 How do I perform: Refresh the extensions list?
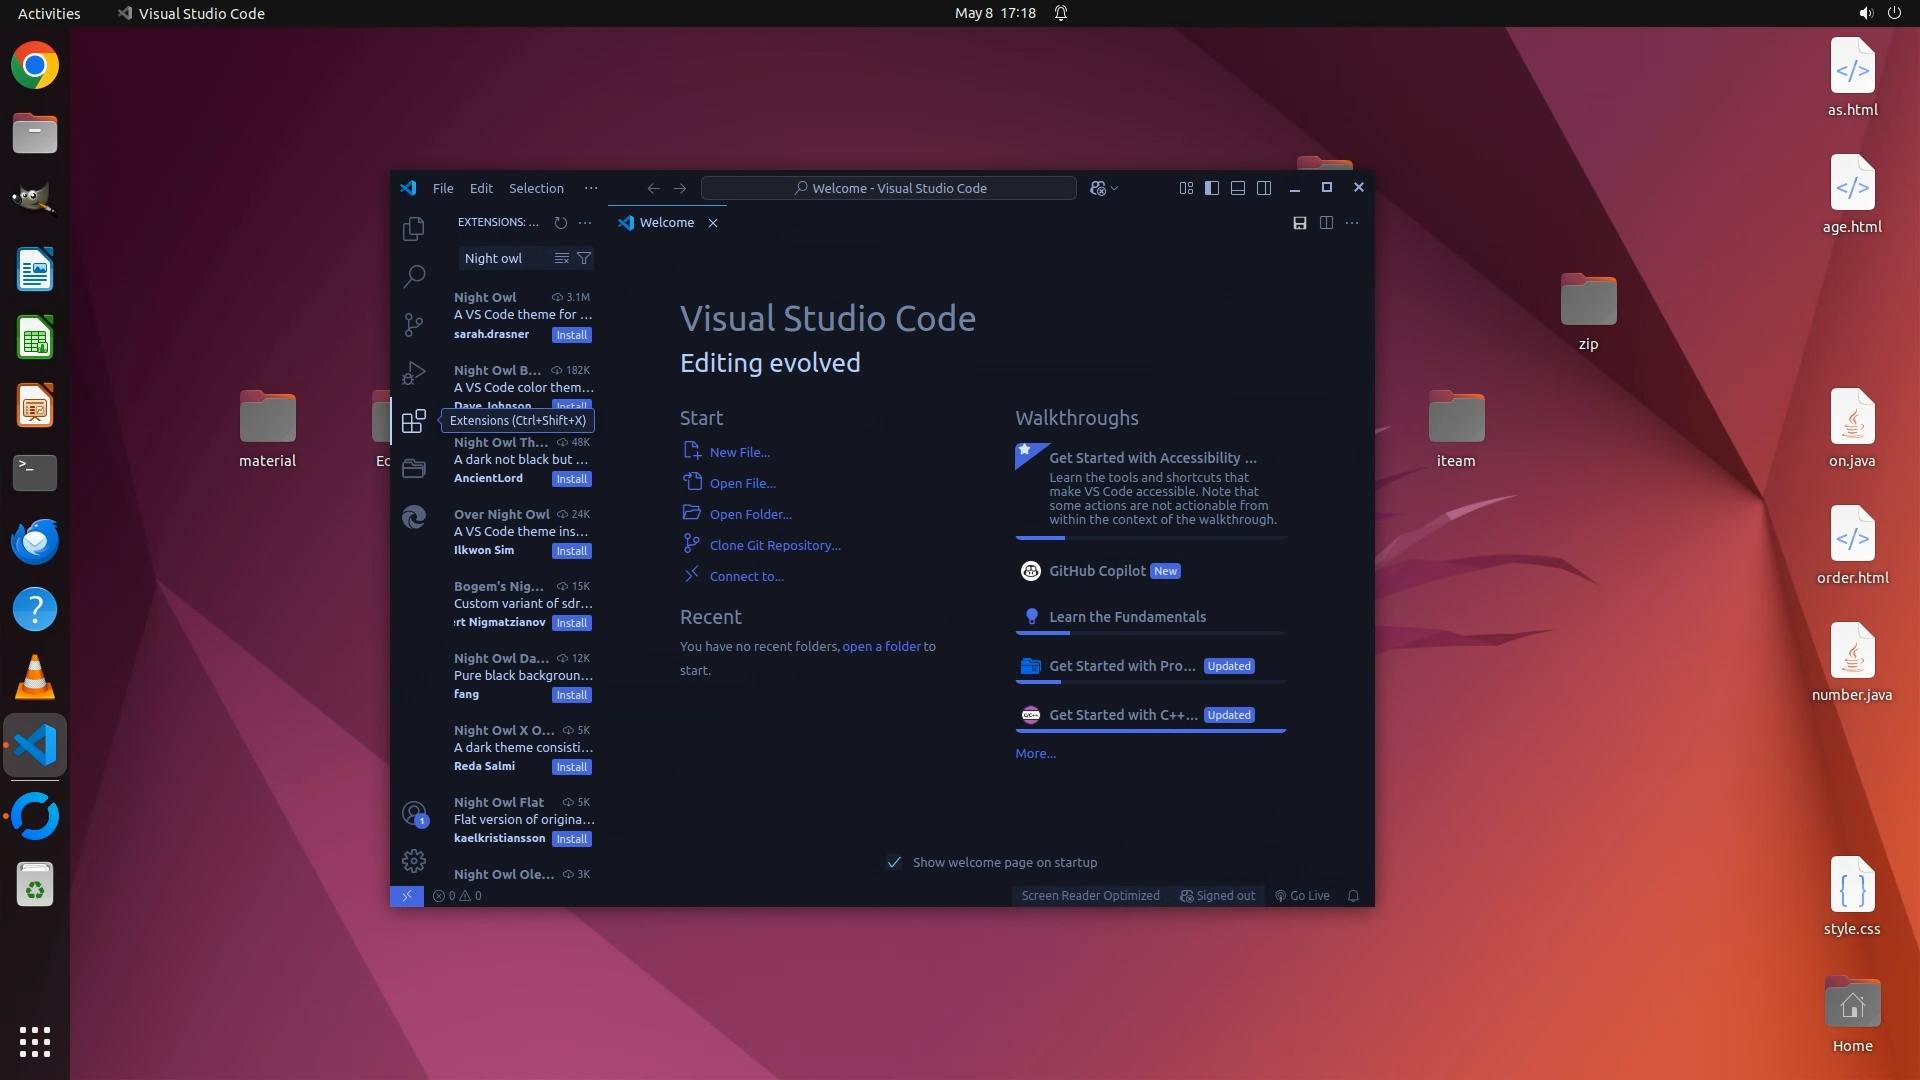(x=560, y=223)
